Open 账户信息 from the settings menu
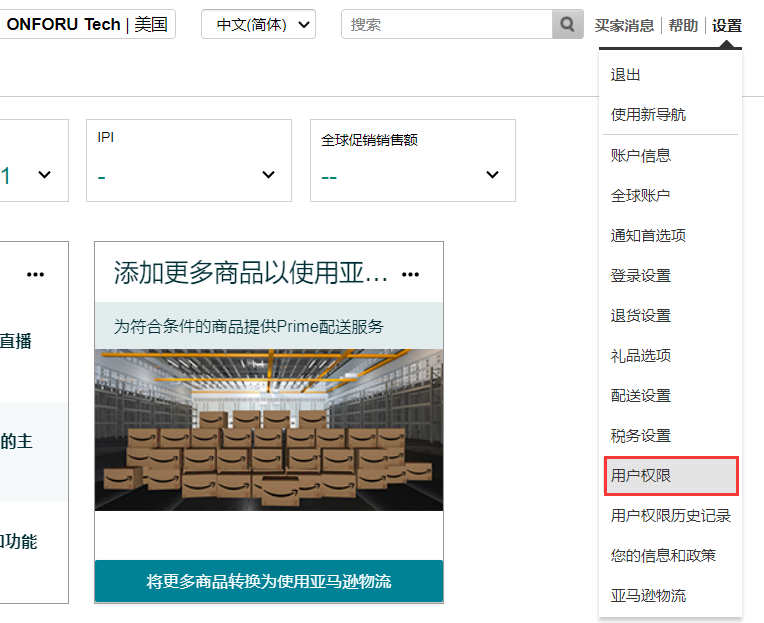The width and height of the screenshot is (764, 623). tap(641, 156)
